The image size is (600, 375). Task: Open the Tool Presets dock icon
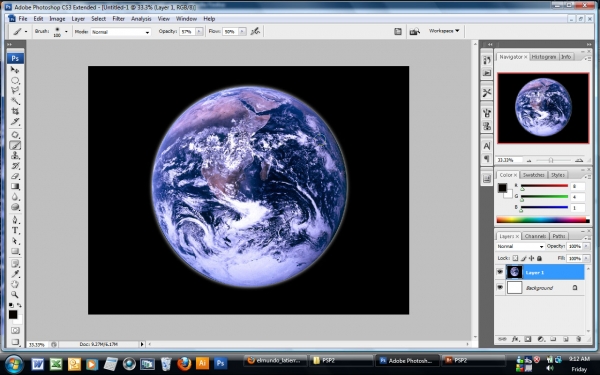[x=487, y=93]
